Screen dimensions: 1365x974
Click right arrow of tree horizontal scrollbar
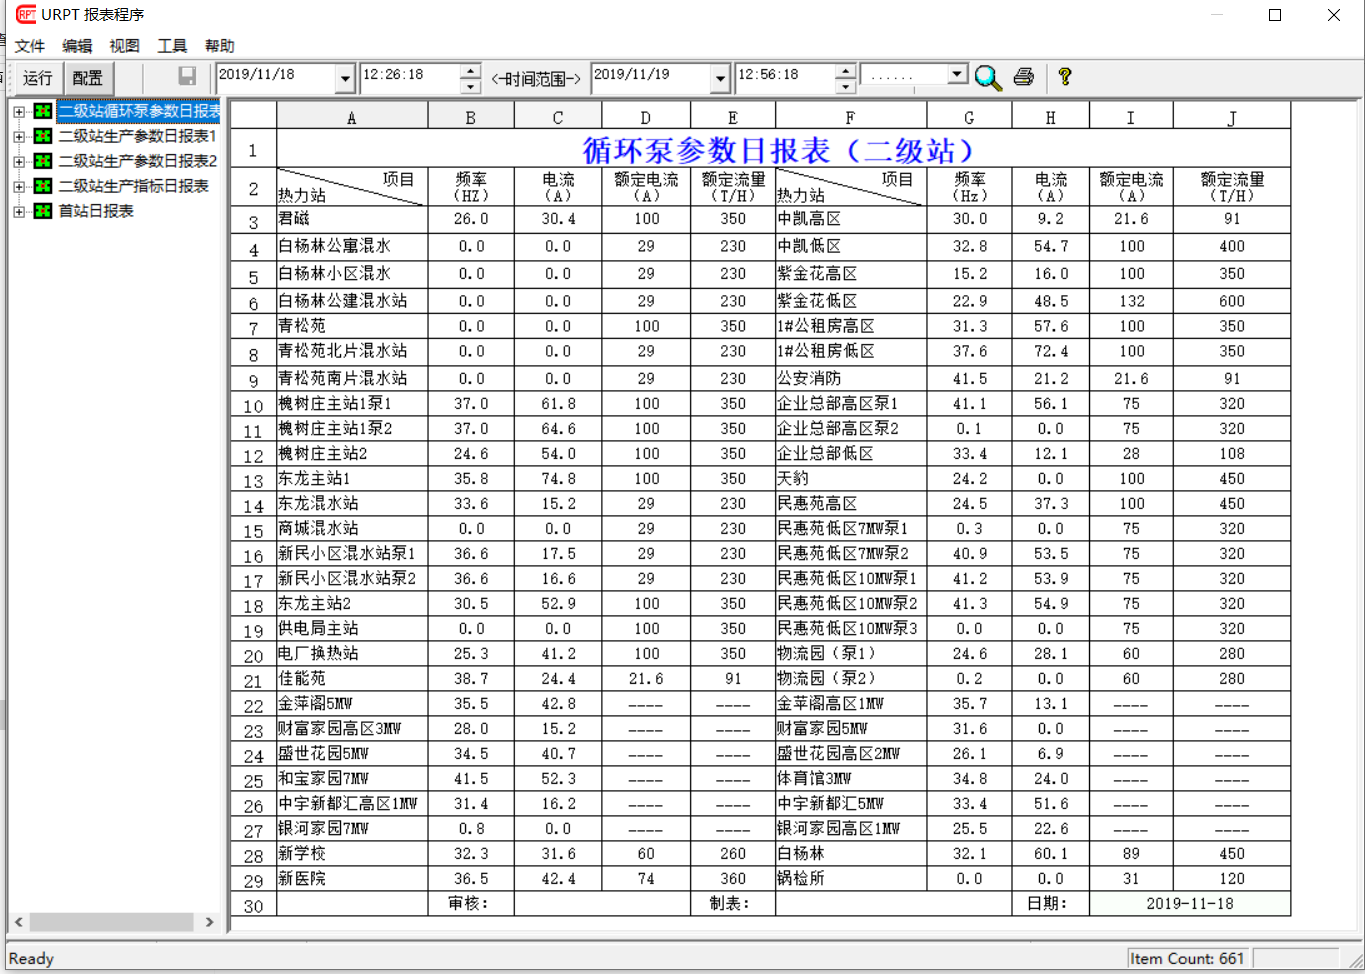(209, 922)
